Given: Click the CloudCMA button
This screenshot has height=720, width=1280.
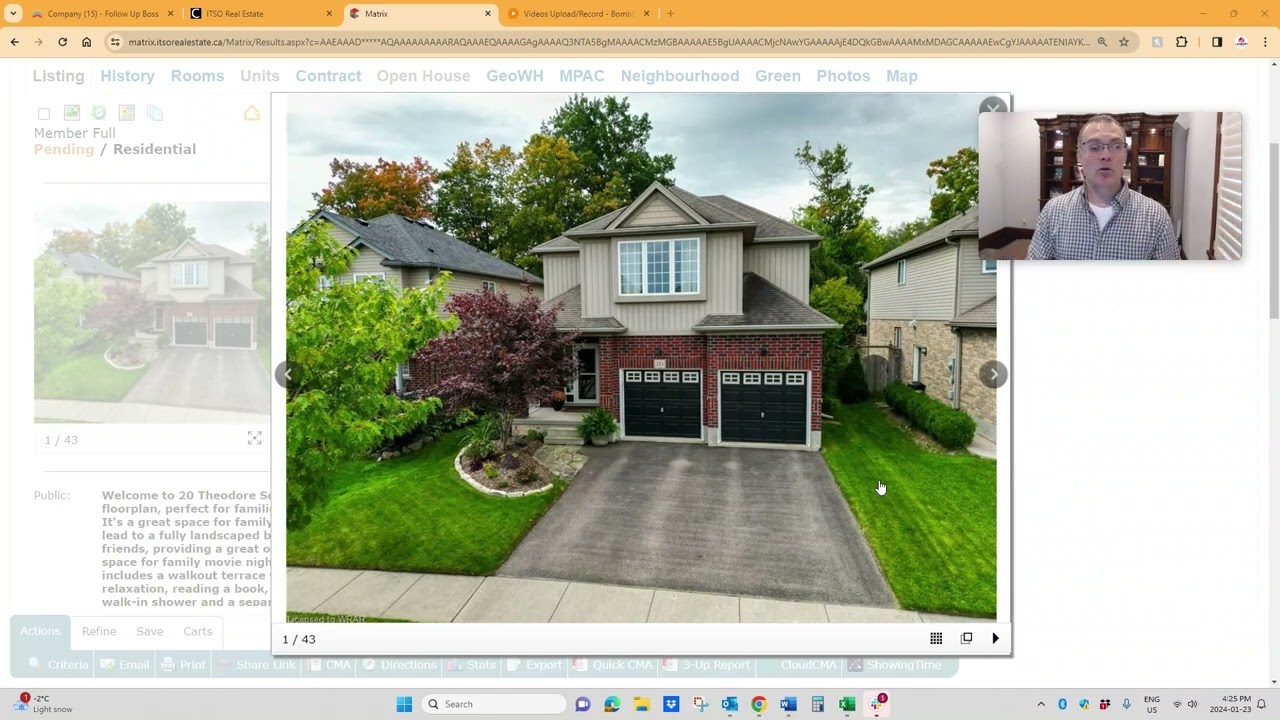Looking at the screenshot, I should click(x=808, y=665).
